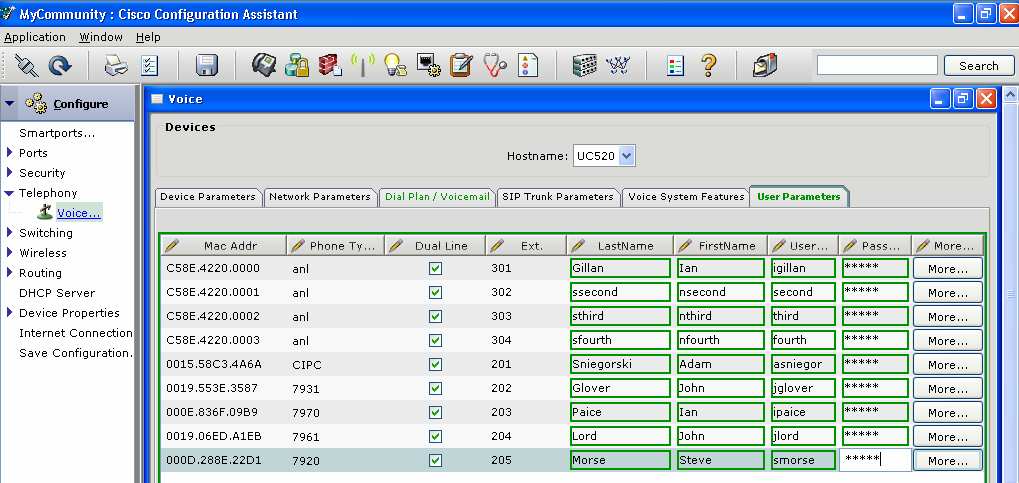Click the Voice item icon under Telephony
1019x483 pixels.
(x=45, y=211)
